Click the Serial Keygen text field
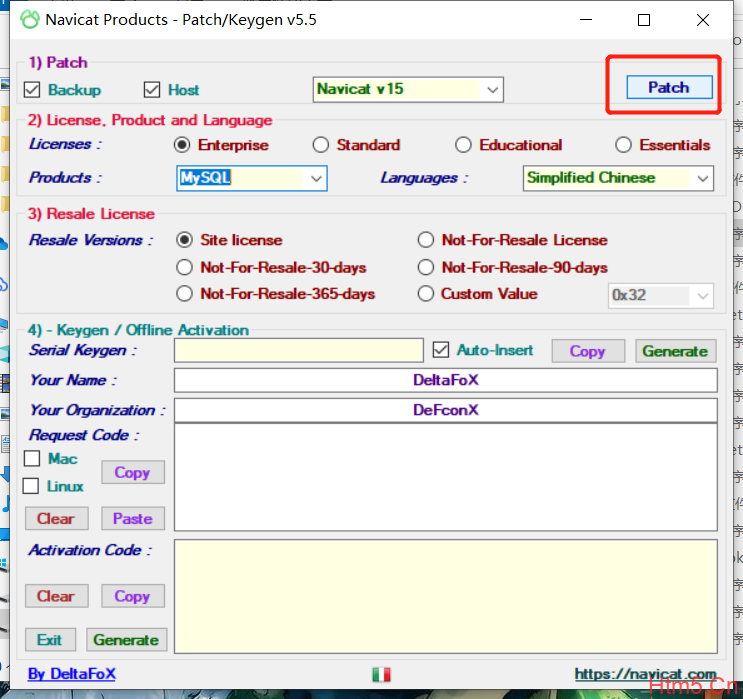Screen dimensions: 743x699 (299, 350)
